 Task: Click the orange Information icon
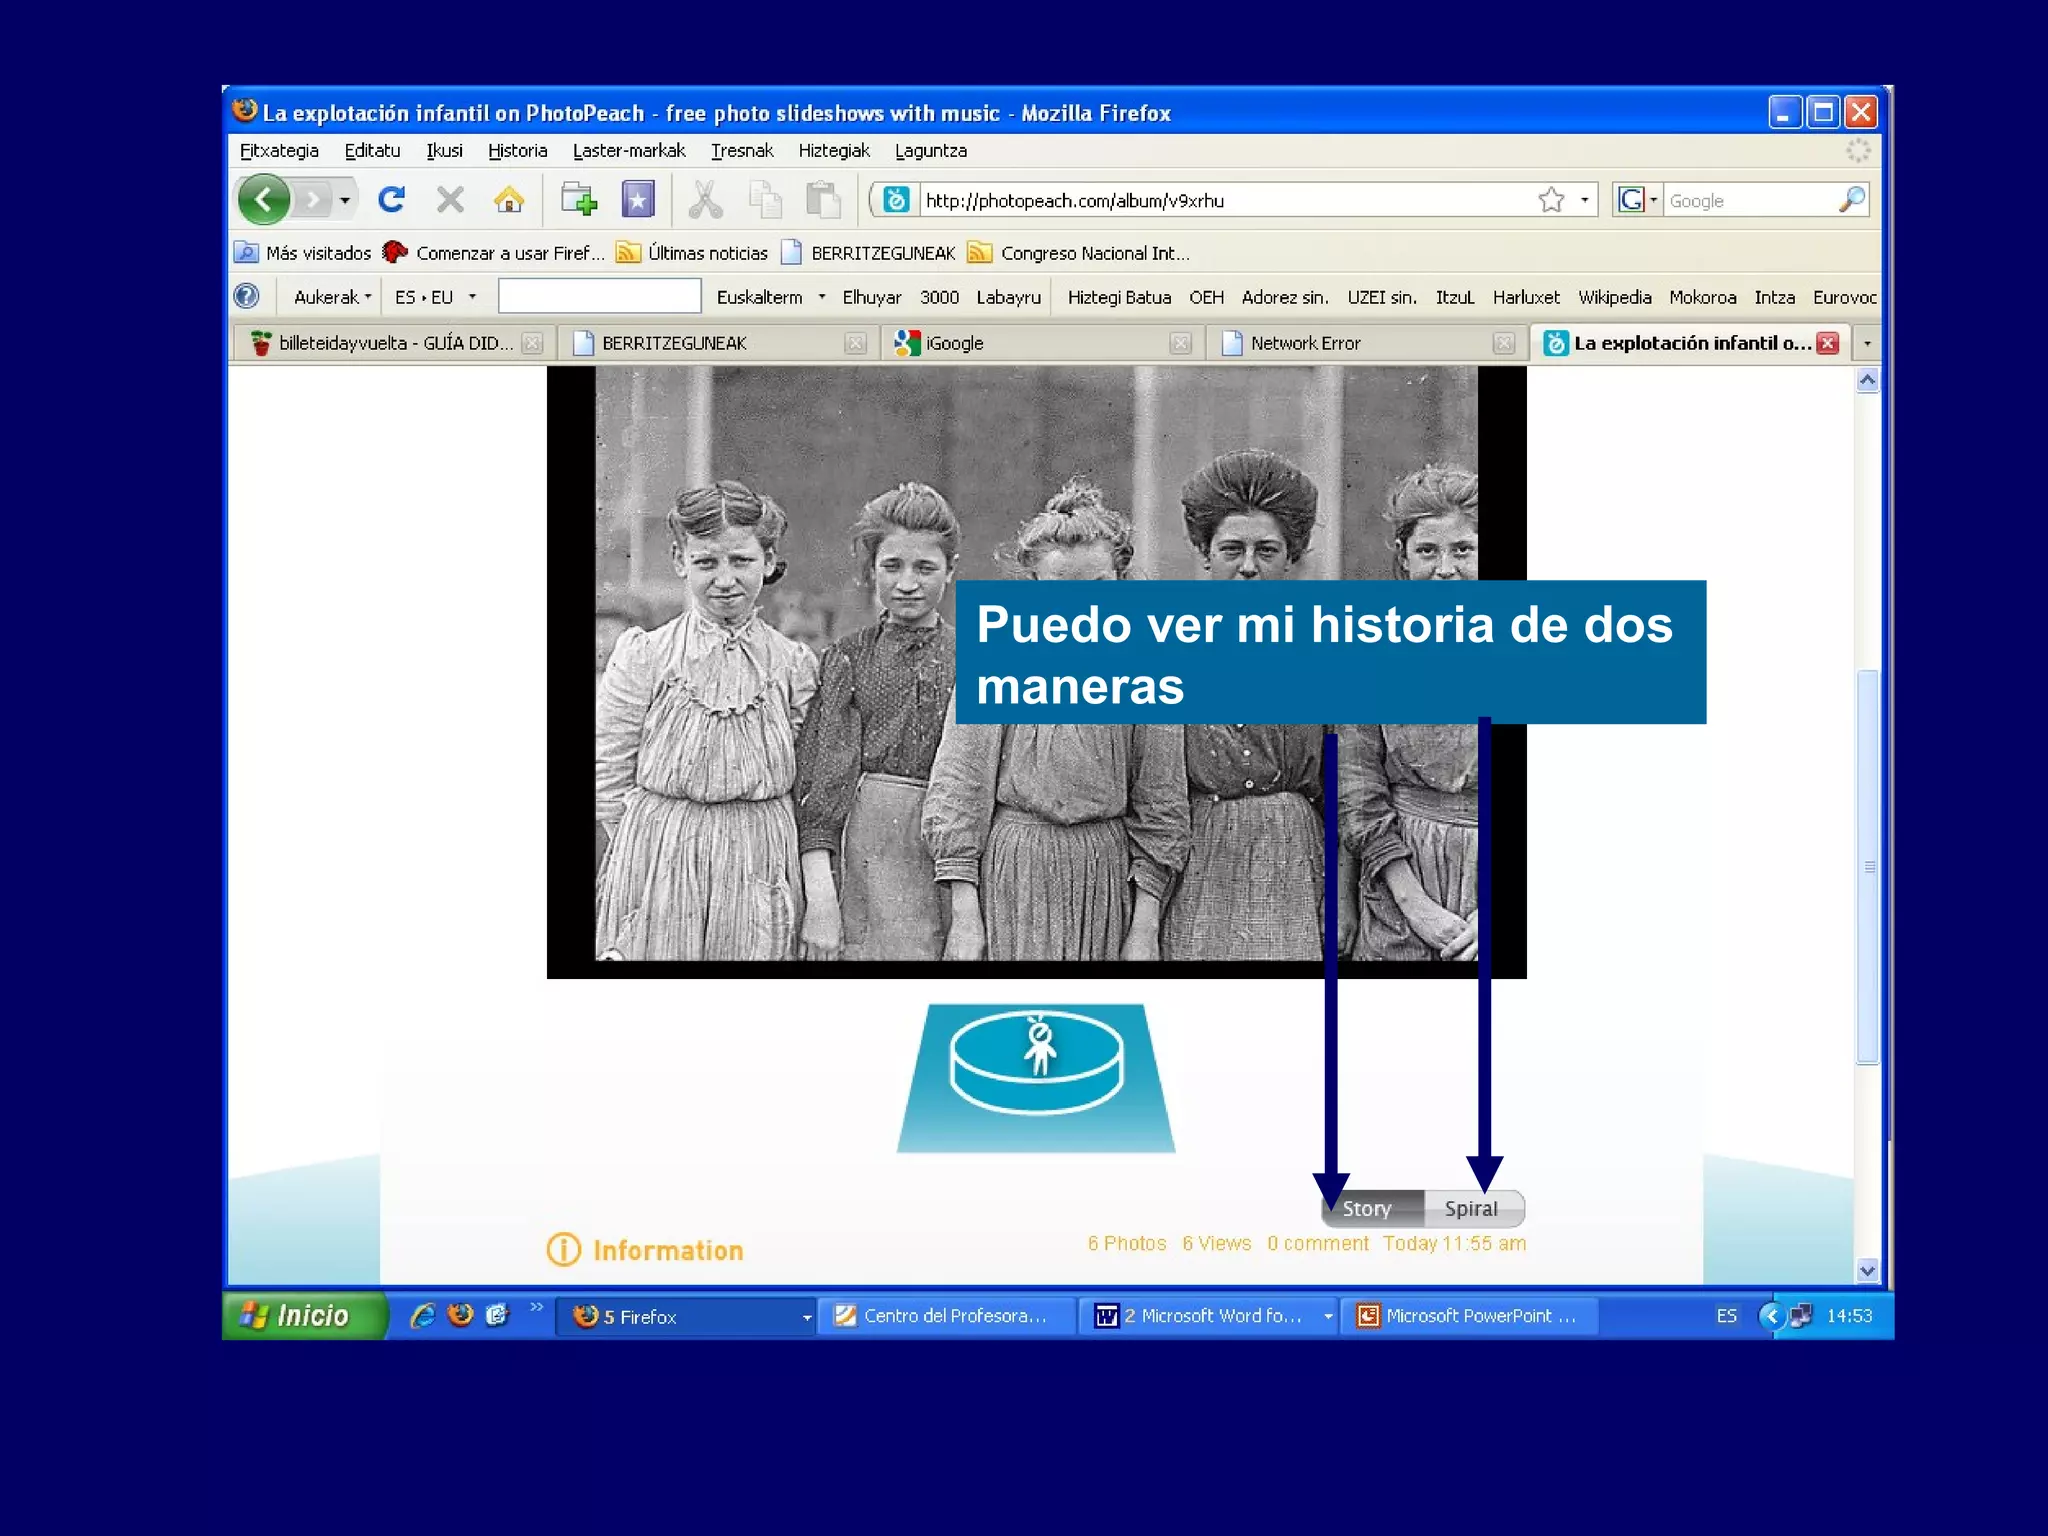(x=564, y=1250)
